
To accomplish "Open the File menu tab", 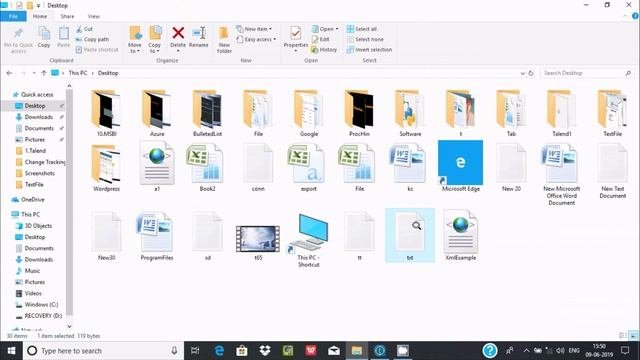I will click(13, 16).
